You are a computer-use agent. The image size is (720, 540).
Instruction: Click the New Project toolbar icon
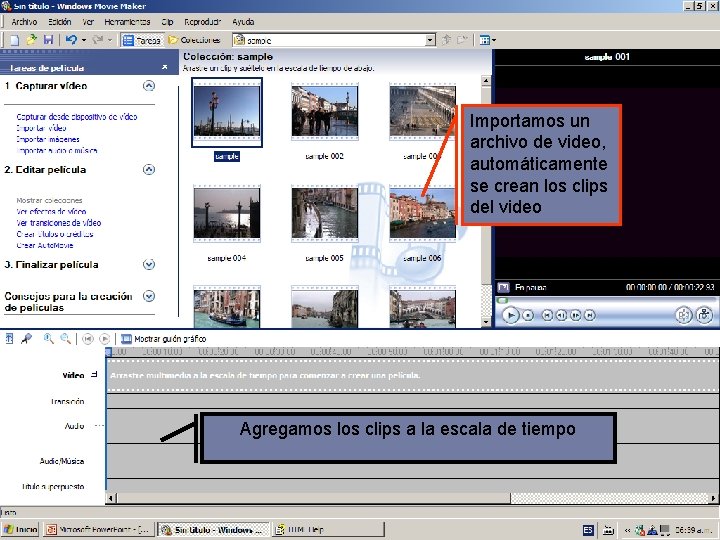click(x=15, y=40)
